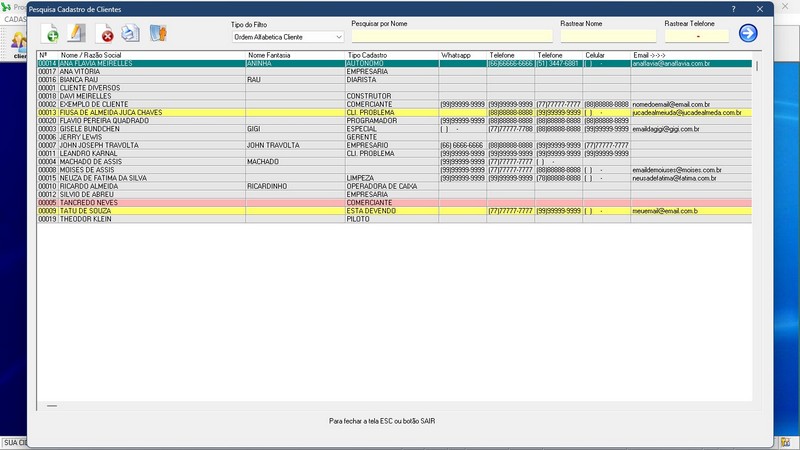
Task: Click the ANINHA nome fantasia cell
Action: (295, 63)
